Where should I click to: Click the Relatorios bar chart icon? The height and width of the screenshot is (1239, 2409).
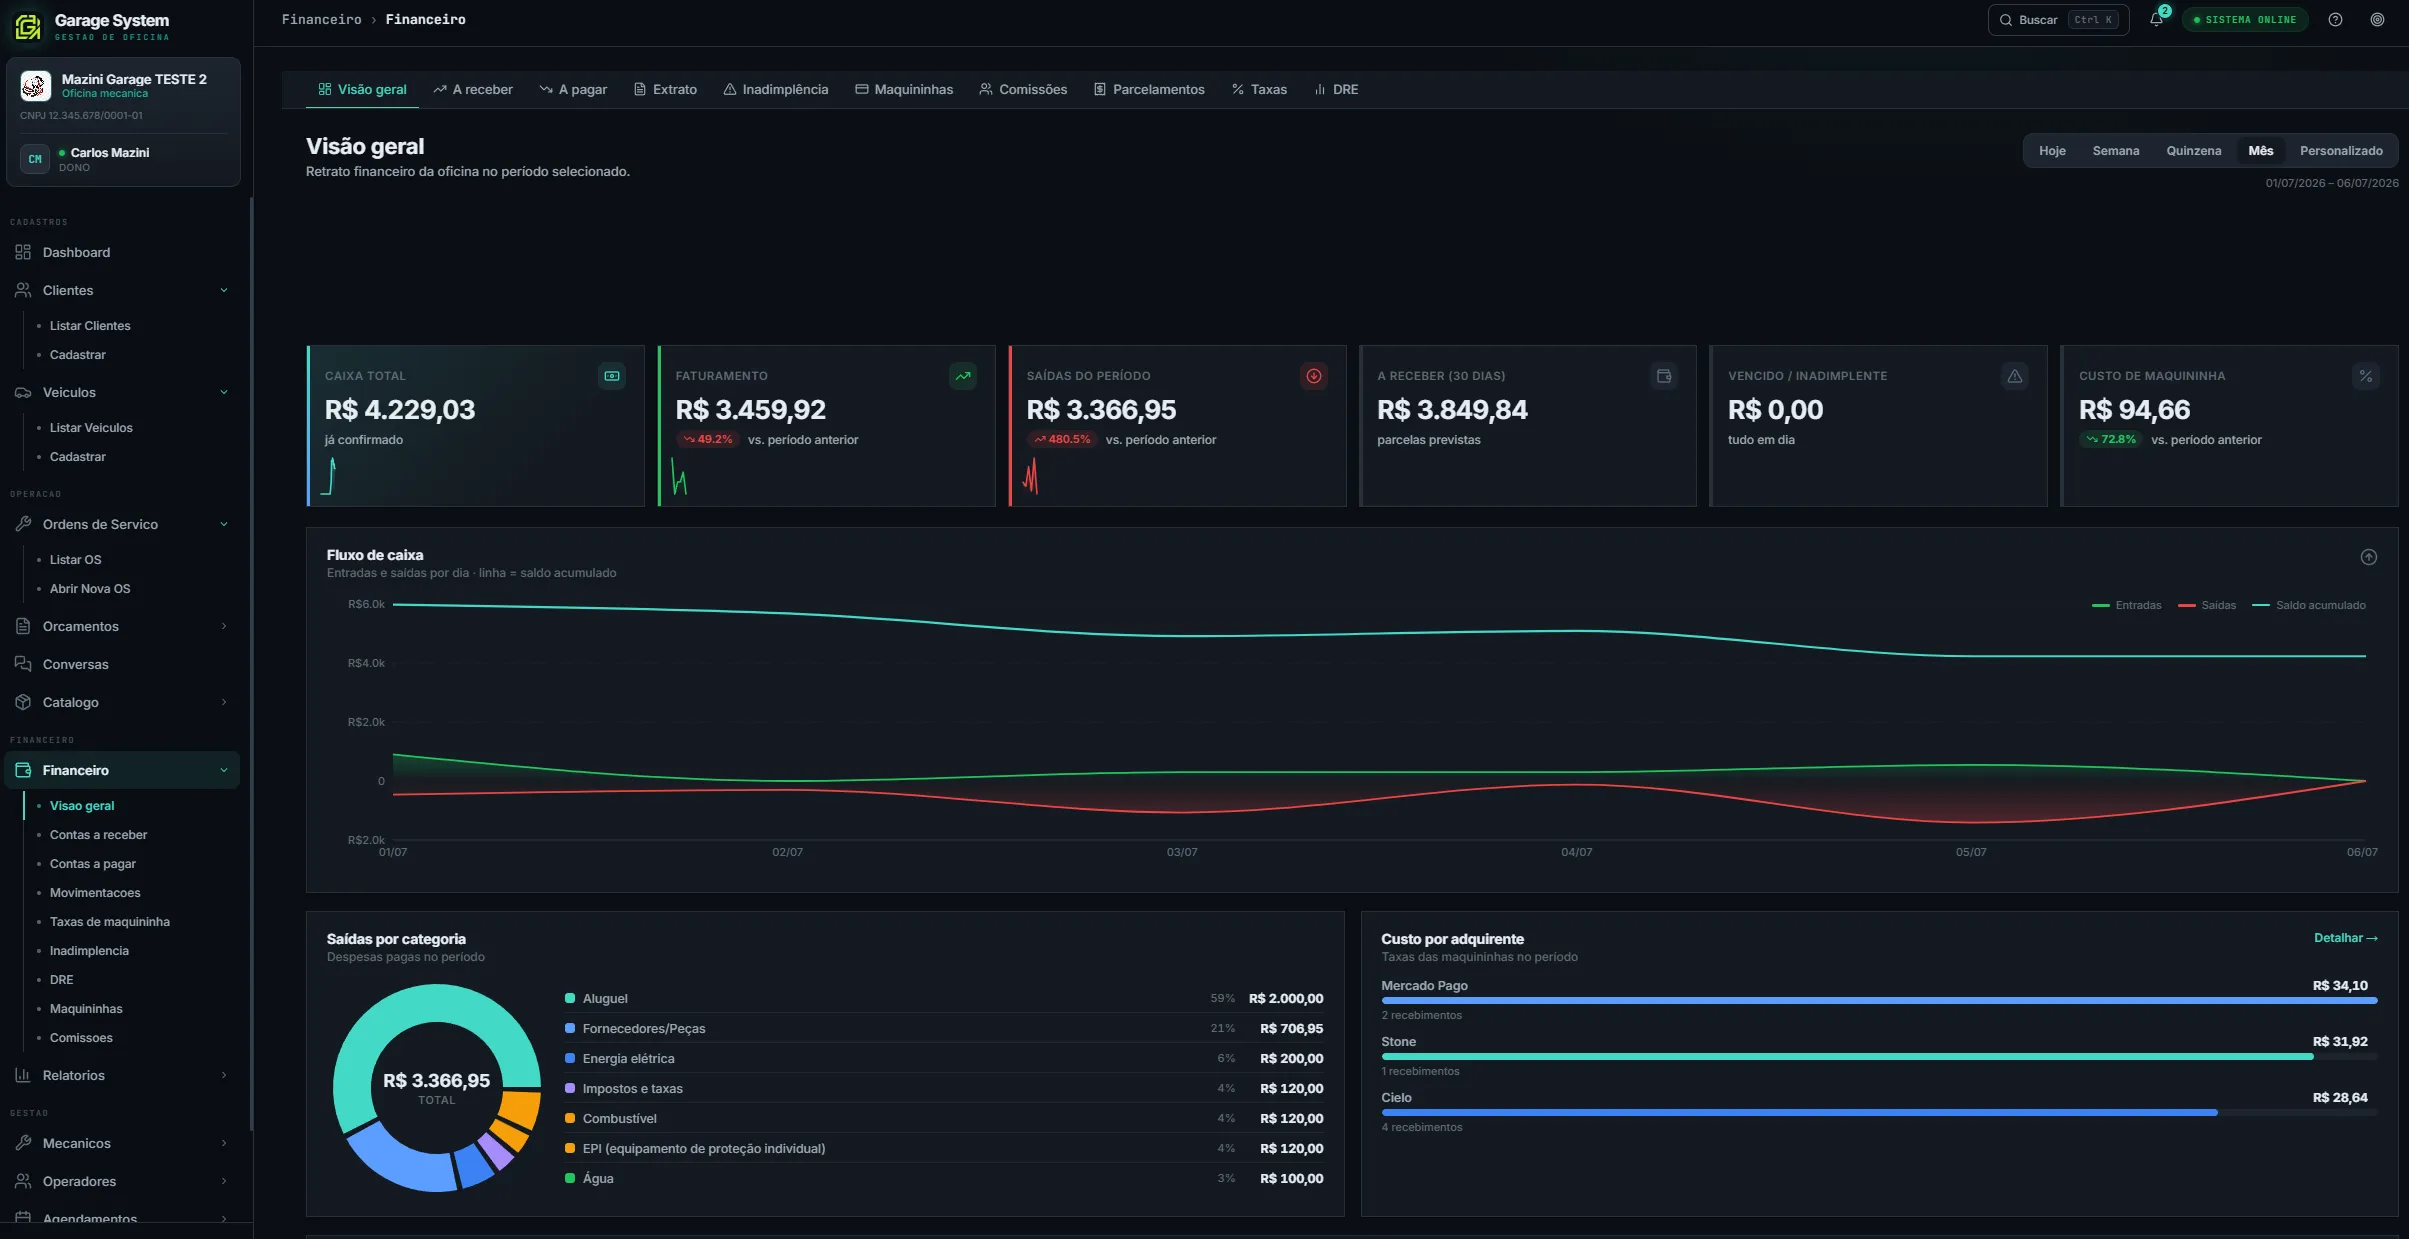coord(23,1075)
